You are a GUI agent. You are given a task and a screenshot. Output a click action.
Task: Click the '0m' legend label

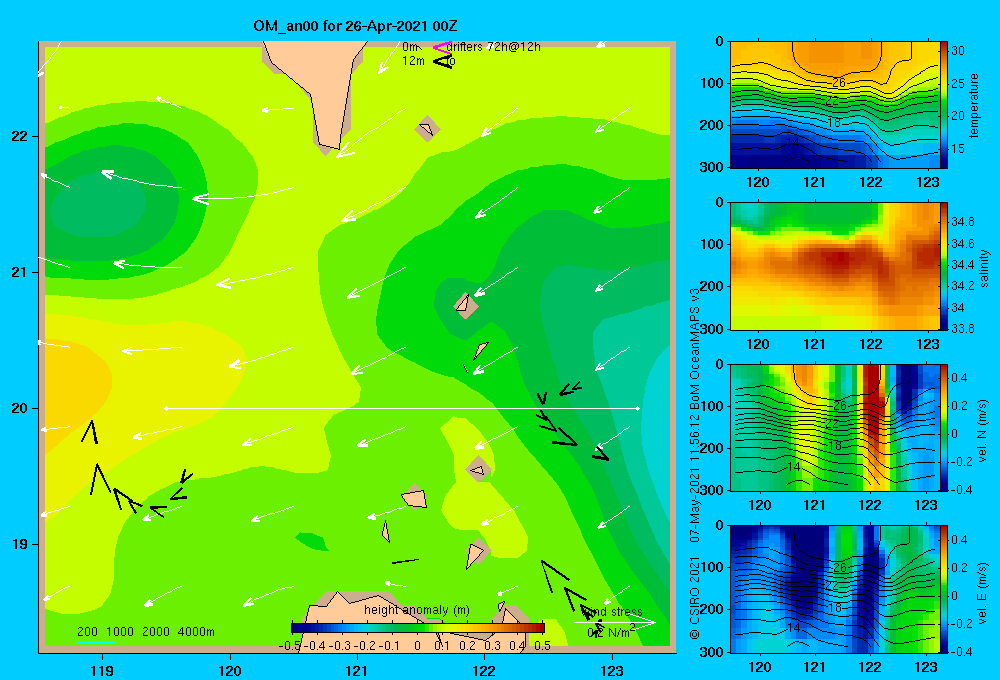point(411,47)
